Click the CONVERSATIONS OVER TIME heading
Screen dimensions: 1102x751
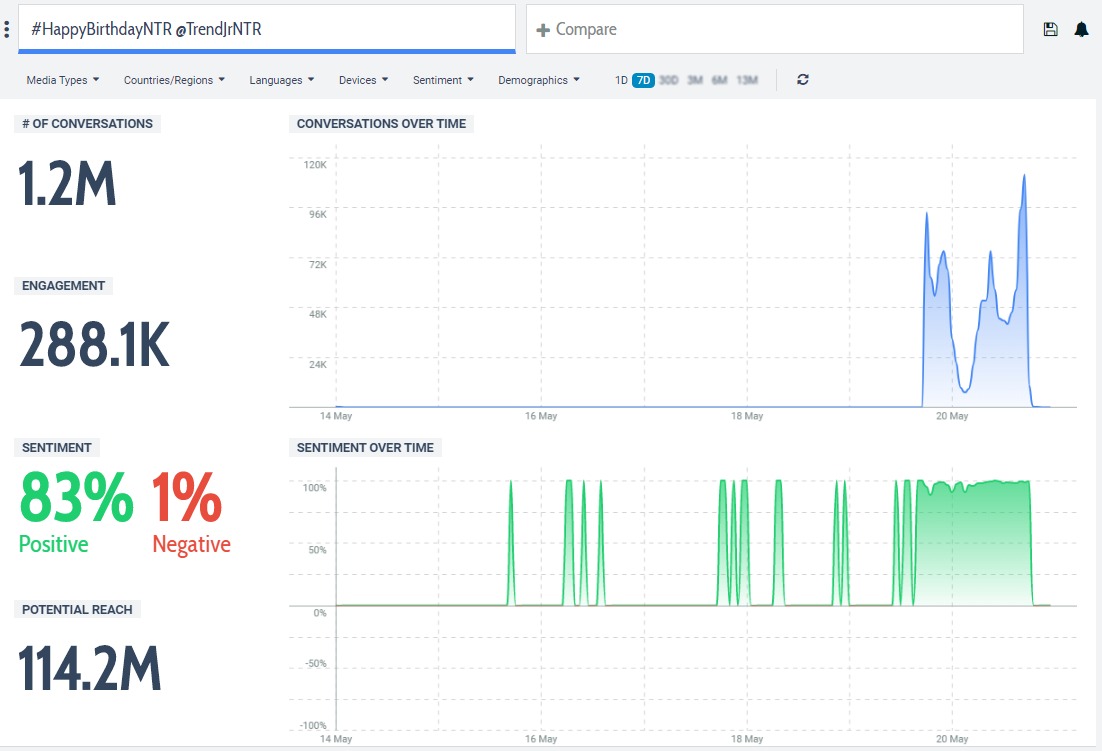pos(382,124)
